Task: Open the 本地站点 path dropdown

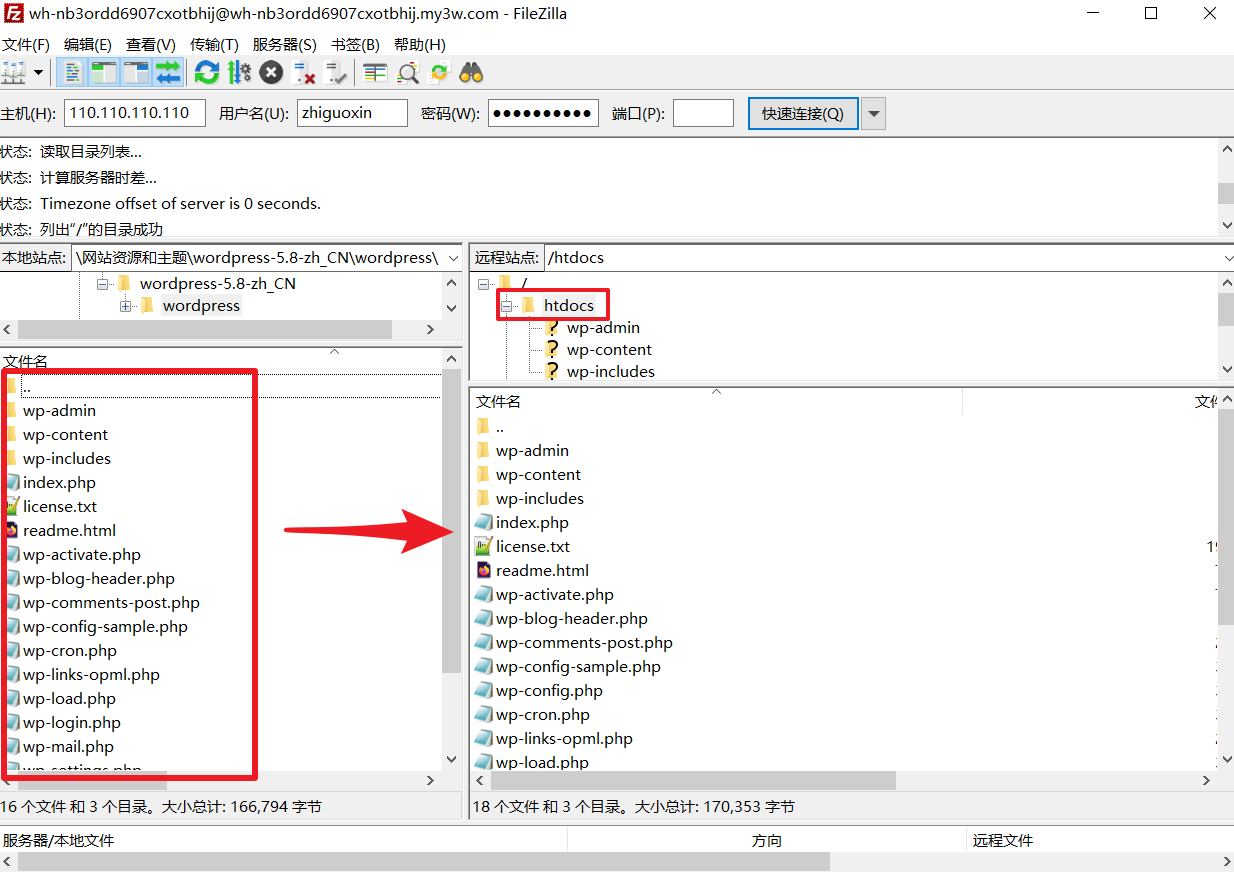Action: point(451,258)
